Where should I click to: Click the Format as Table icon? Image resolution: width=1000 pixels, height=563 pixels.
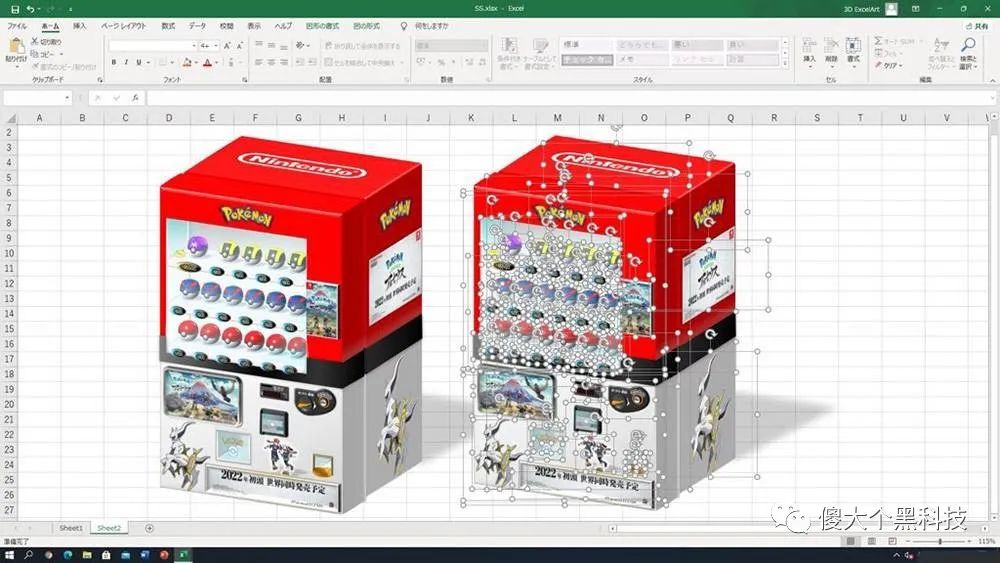(540, 46)
